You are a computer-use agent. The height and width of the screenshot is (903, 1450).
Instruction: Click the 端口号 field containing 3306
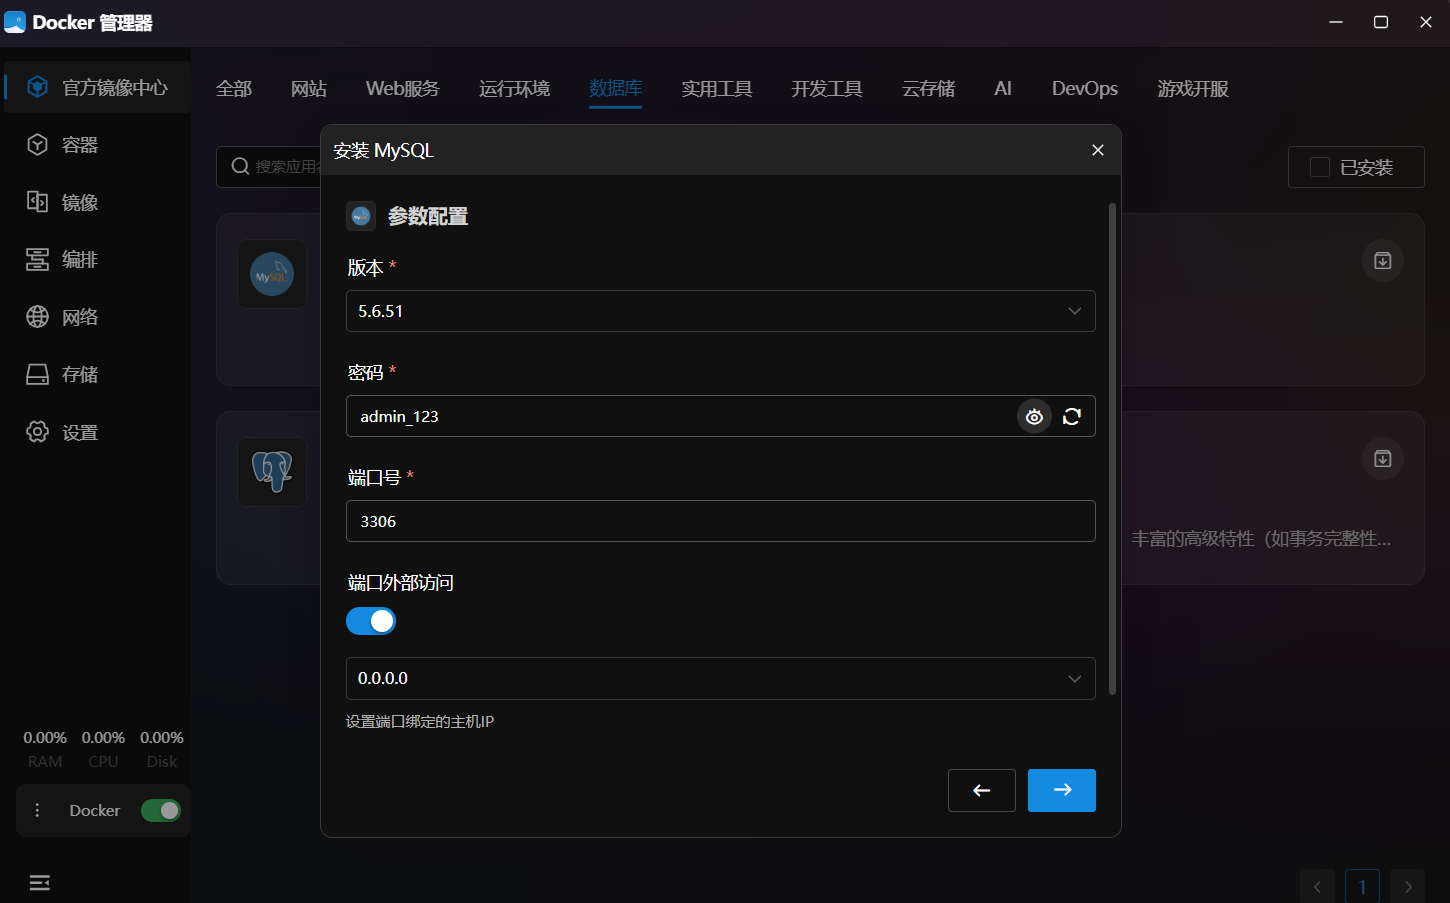721,521
